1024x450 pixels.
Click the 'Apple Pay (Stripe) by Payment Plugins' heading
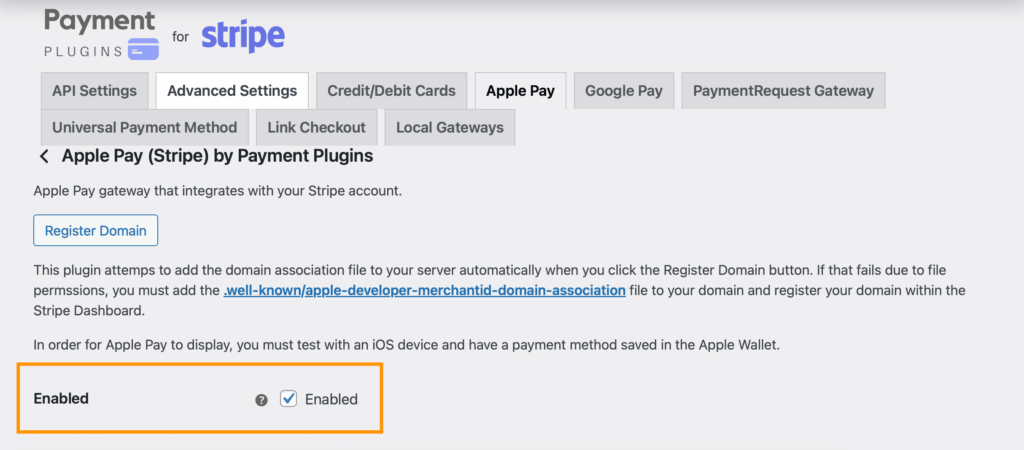click(x=217, y=156)
